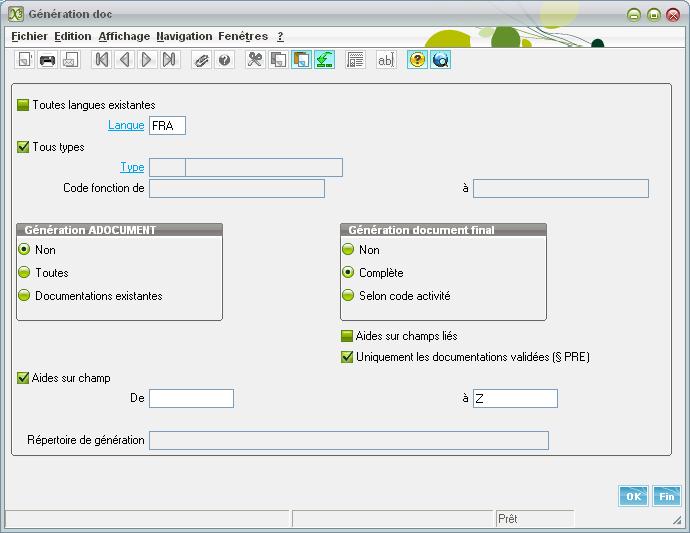Click the next record arrow icon

coord(147,60)
